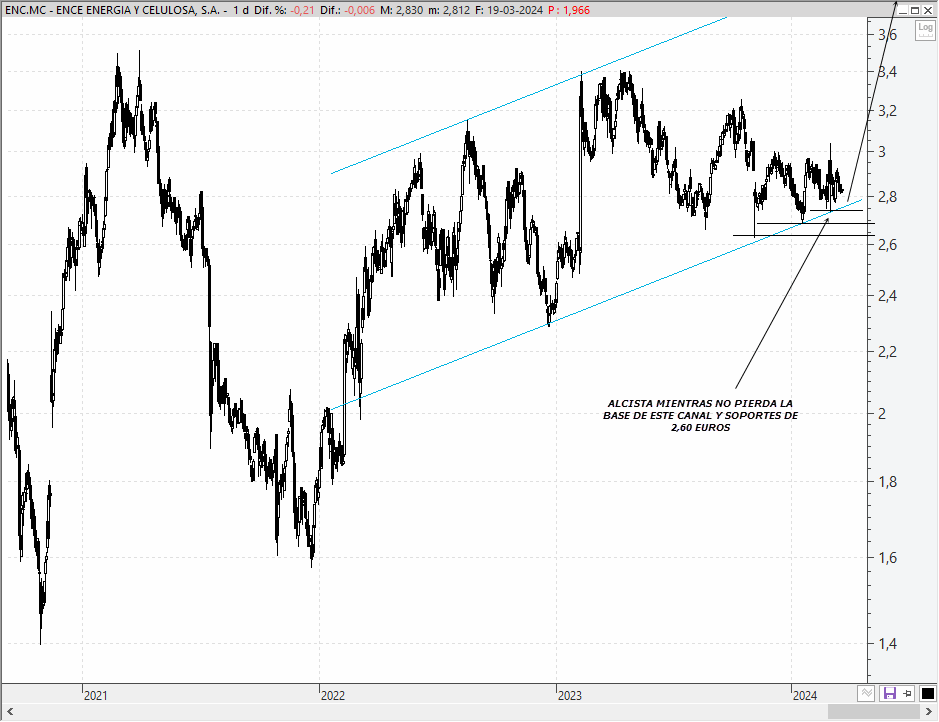Click the 3,4 price axis label
The width and height of the screenshot is (939, 722).
887,72
